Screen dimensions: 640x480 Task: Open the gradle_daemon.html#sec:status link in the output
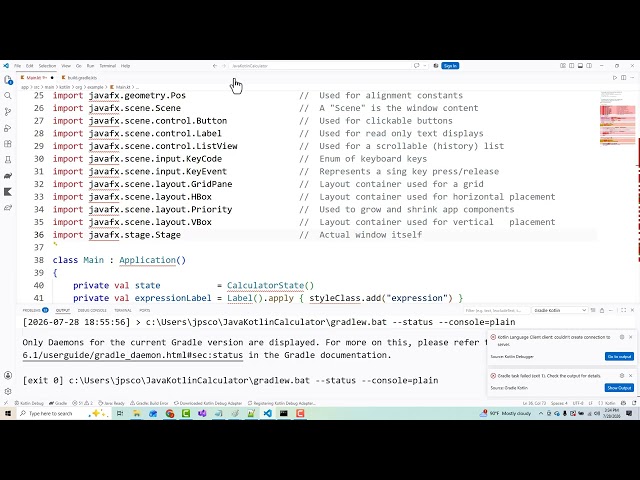tap(132, 355)
